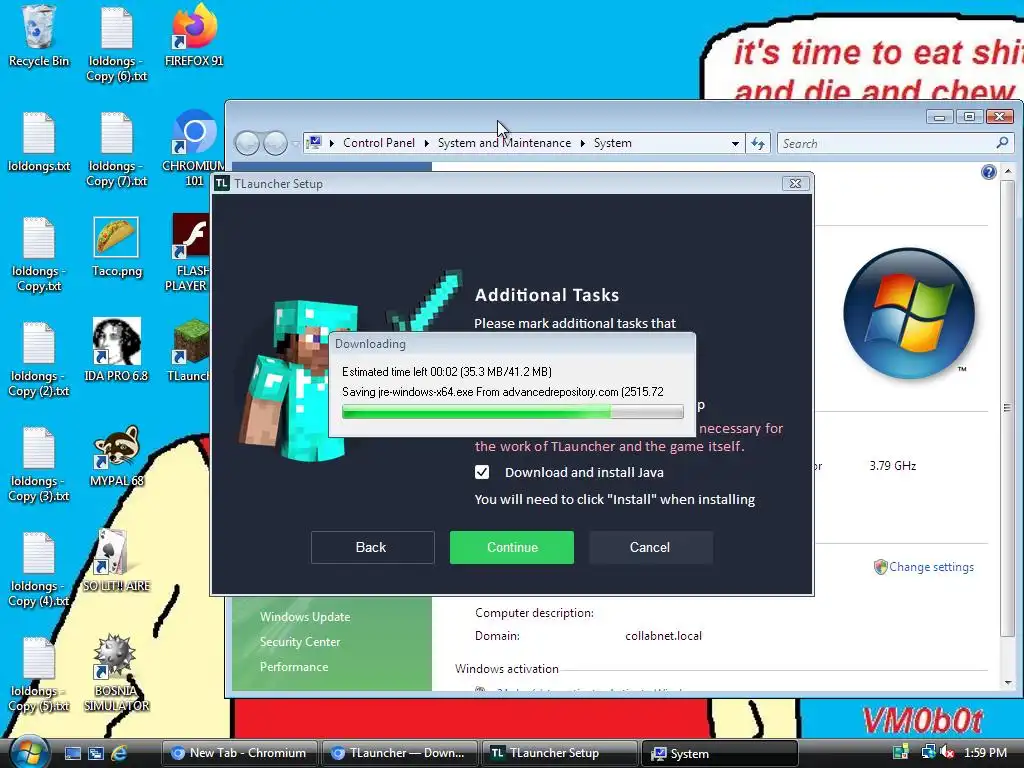The width and height of the screenshot is (1024, 768).
Task: Expand System and Maintenance breadcrumb arrow
Action: click(583, 143)
